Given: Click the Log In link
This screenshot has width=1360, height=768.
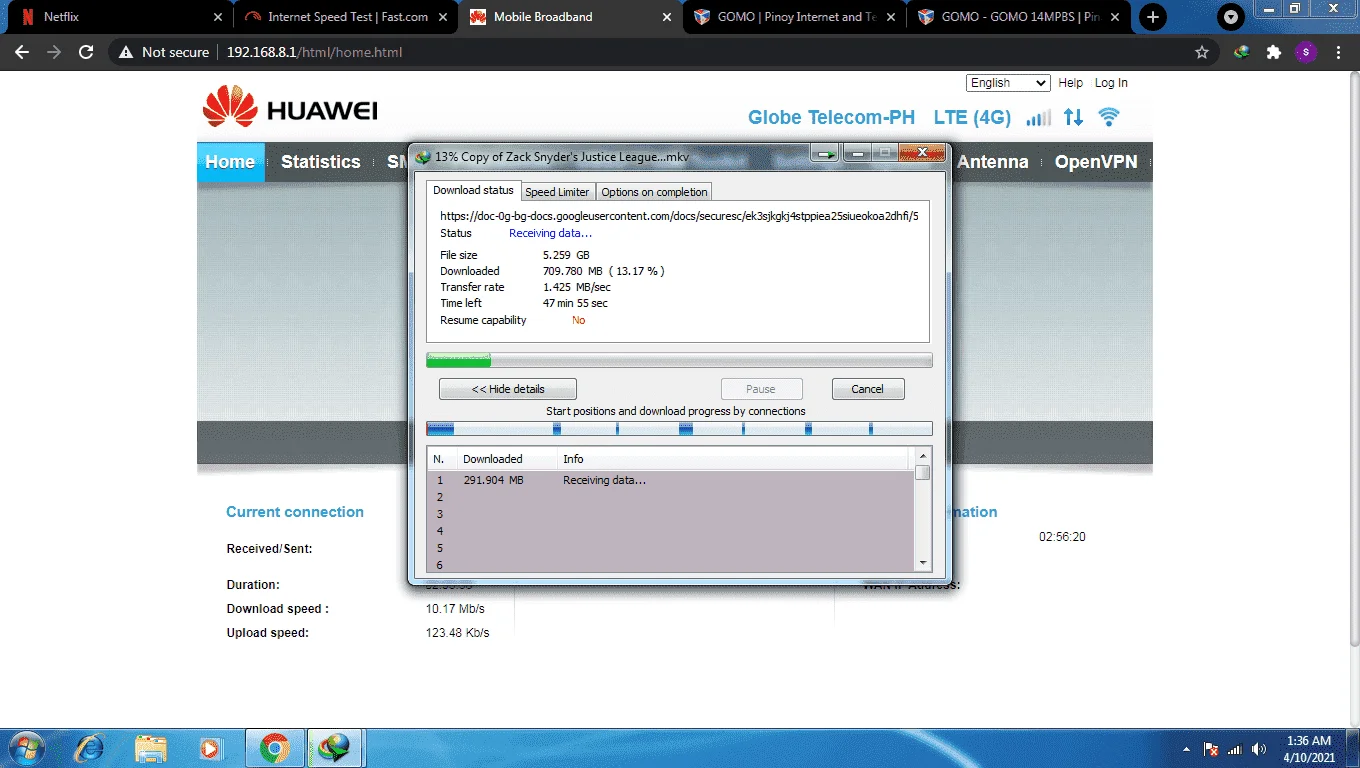Looking at the screenshot, I should click(x=1111, y=83).
